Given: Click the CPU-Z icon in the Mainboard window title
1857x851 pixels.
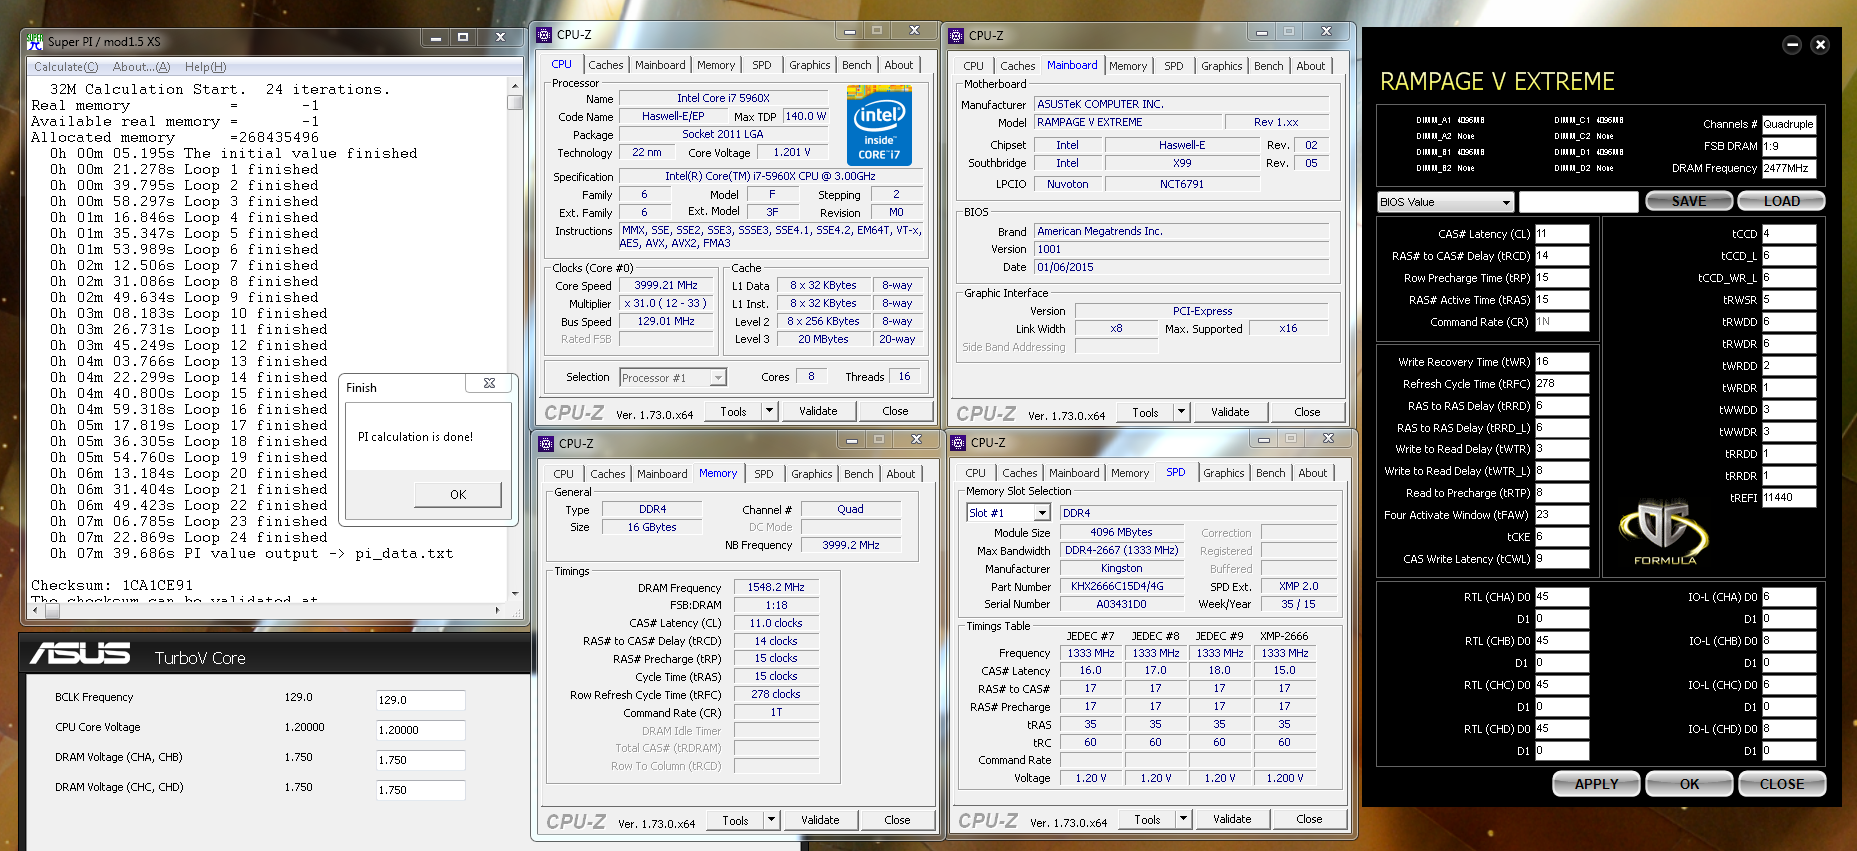Looking at the screenshot, I should [956, 35].
